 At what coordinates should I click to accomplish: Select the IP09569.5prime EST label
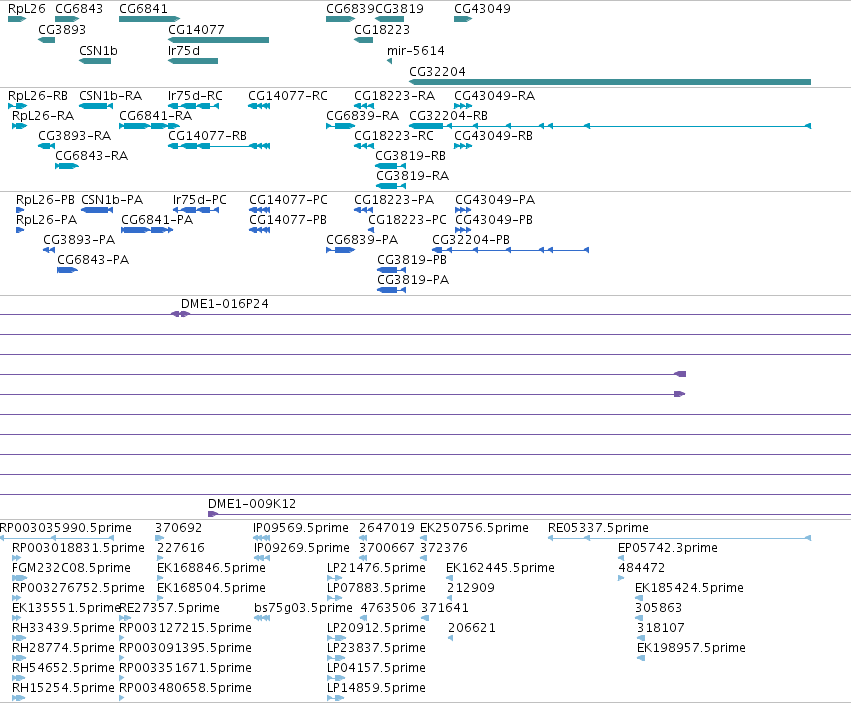[x=301, y=528]
